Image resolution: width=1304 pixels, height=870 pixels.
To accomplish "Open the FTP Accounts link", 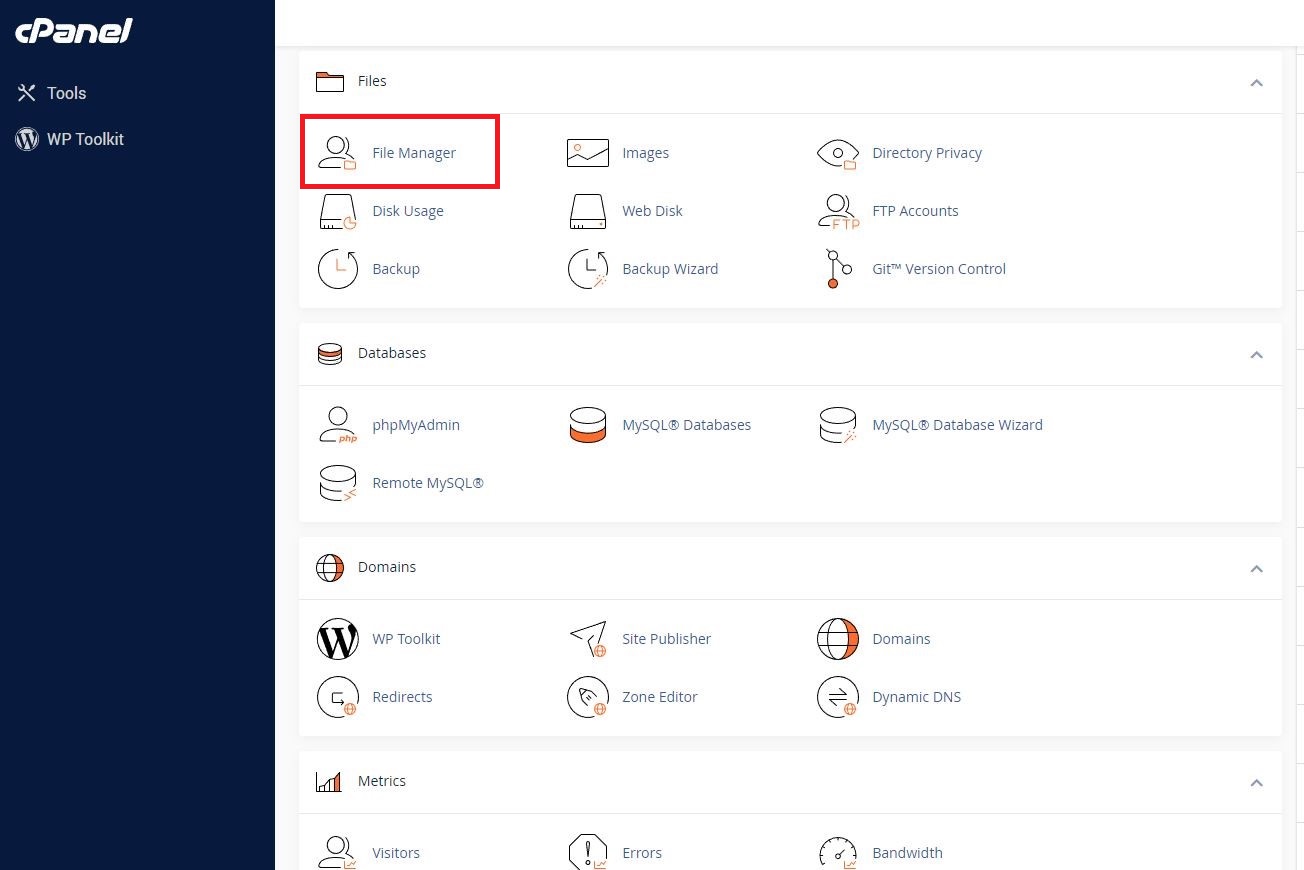I will pyautogui.click(x=915, y=211).
